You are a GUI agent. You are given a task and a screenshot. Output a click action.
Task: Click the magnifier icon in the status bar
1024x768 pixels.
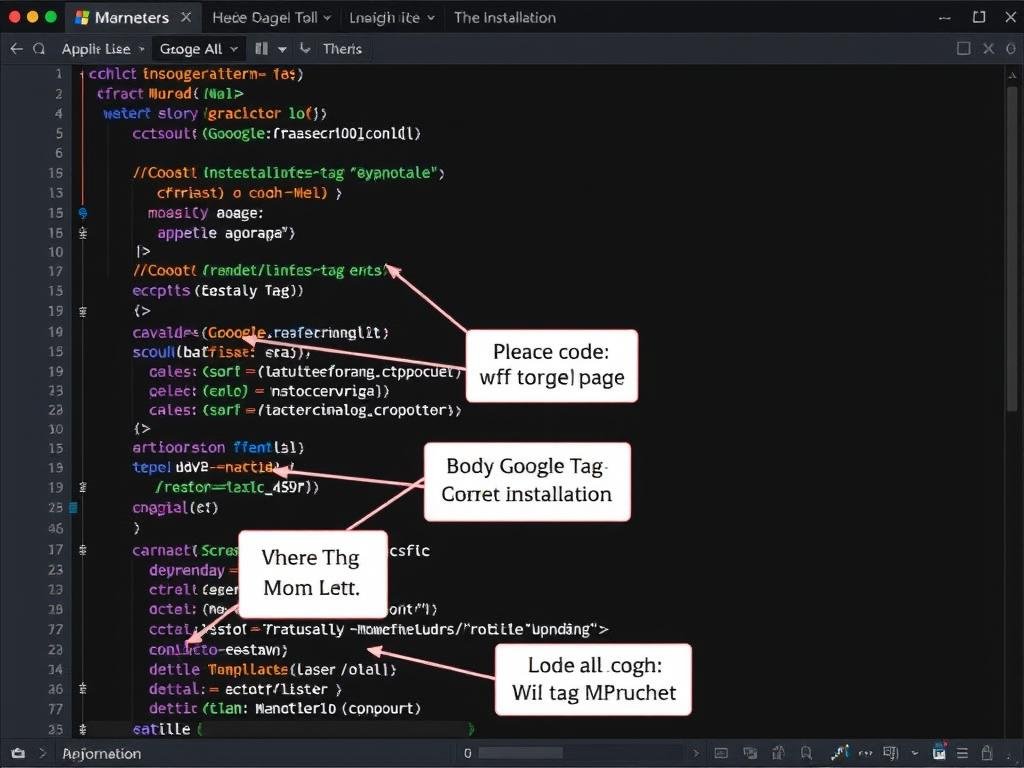804,754
